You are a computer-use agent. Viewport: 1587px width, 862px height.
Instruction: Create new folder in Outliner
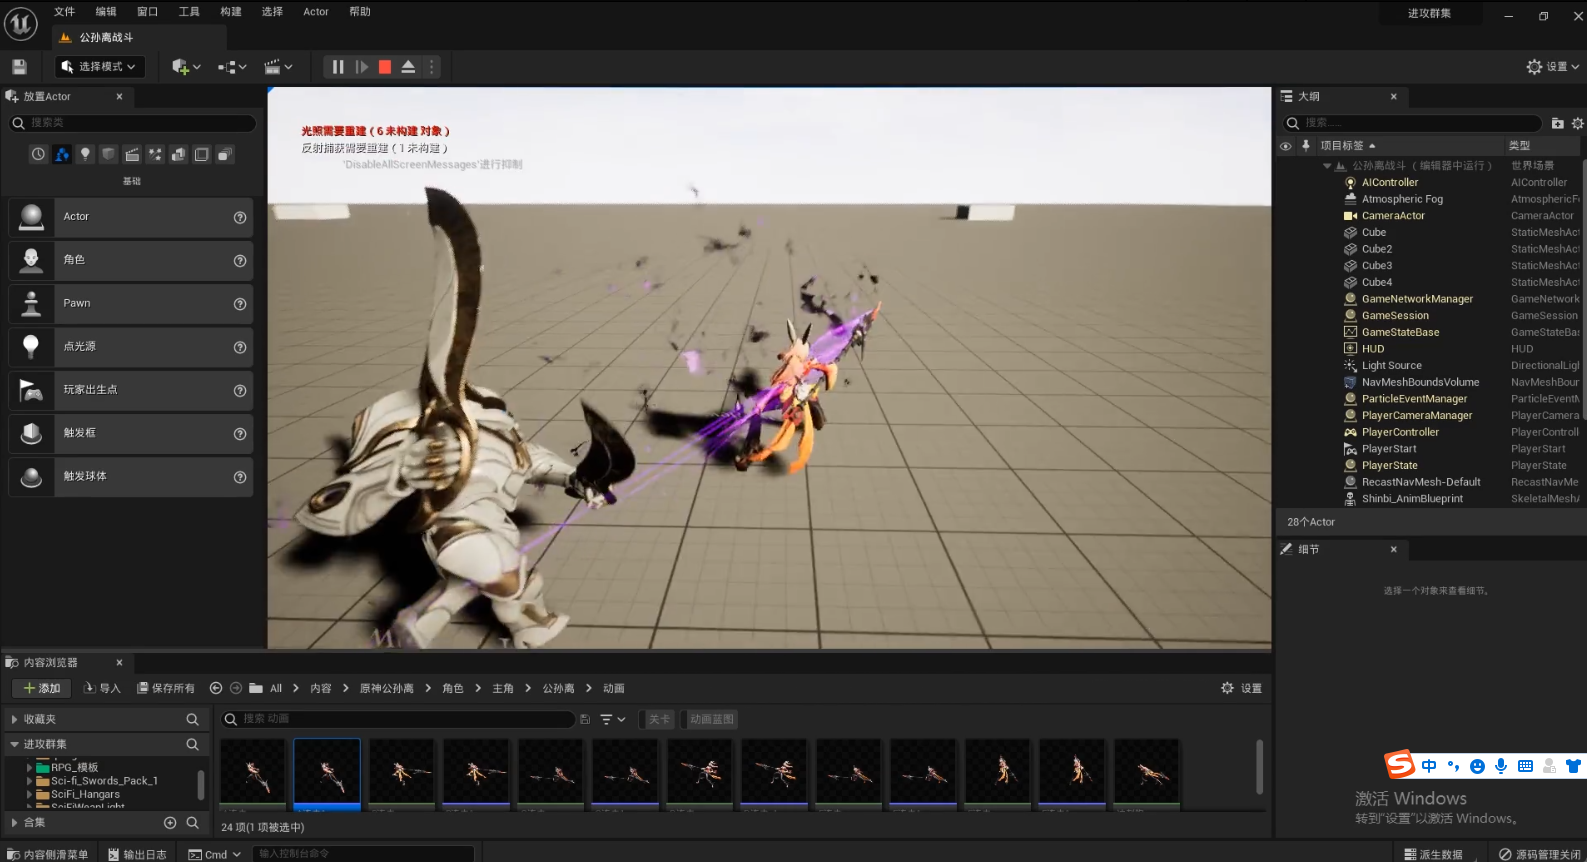[1557, 123]
